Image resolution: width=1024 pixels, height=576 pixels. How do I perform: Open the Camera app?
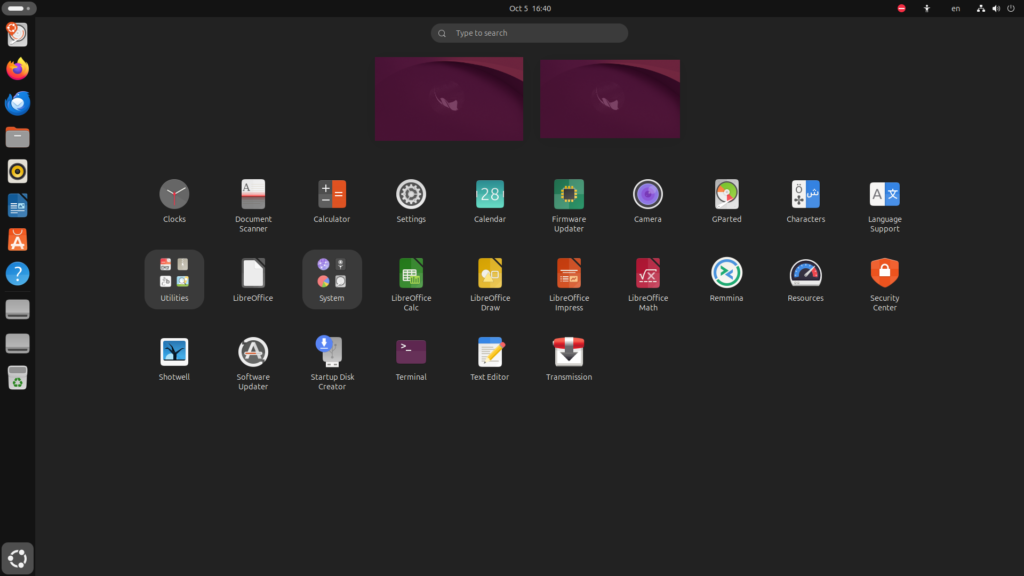coord(648,201)
